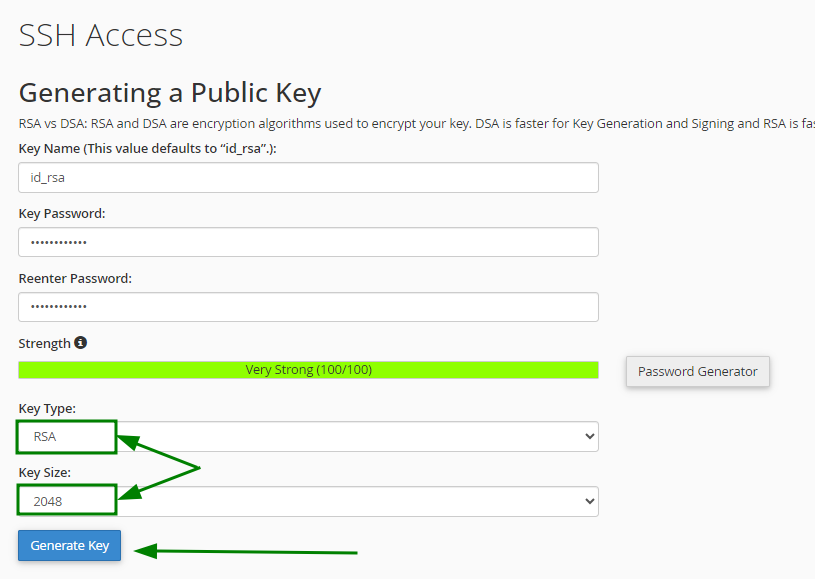Select the RSA value in Key Type

45,437
